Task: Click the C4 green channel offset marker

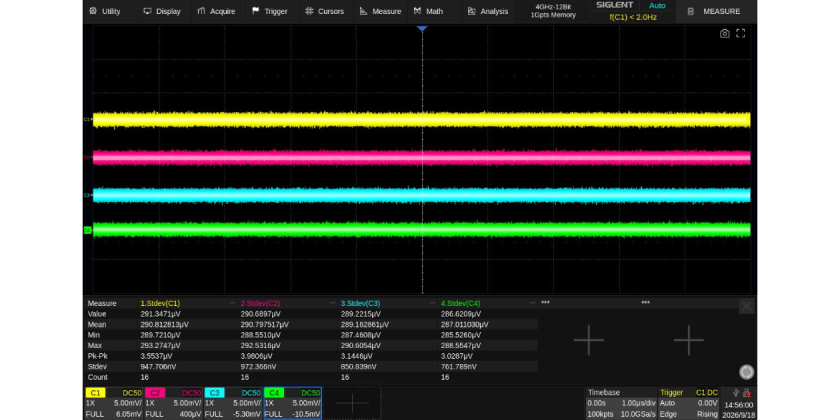Action: pyautogui.click(x=87, y=230)
